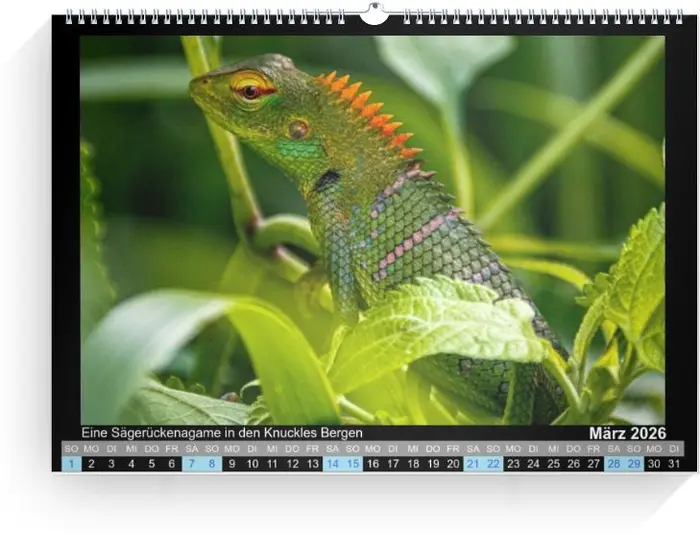This screenshot has height=535, width=700.
Task: Pick highlighted Saturday, day 21
Action: coord(473,464)
